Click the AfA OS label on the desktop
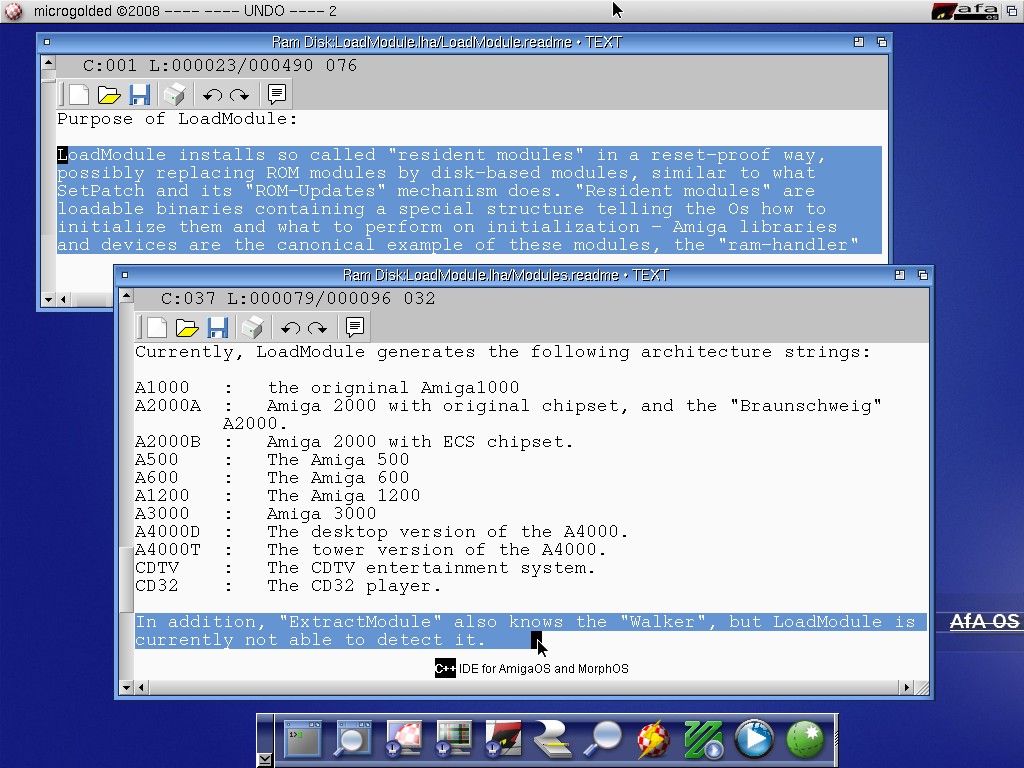 pyautogui.click(x=984, y=622)
